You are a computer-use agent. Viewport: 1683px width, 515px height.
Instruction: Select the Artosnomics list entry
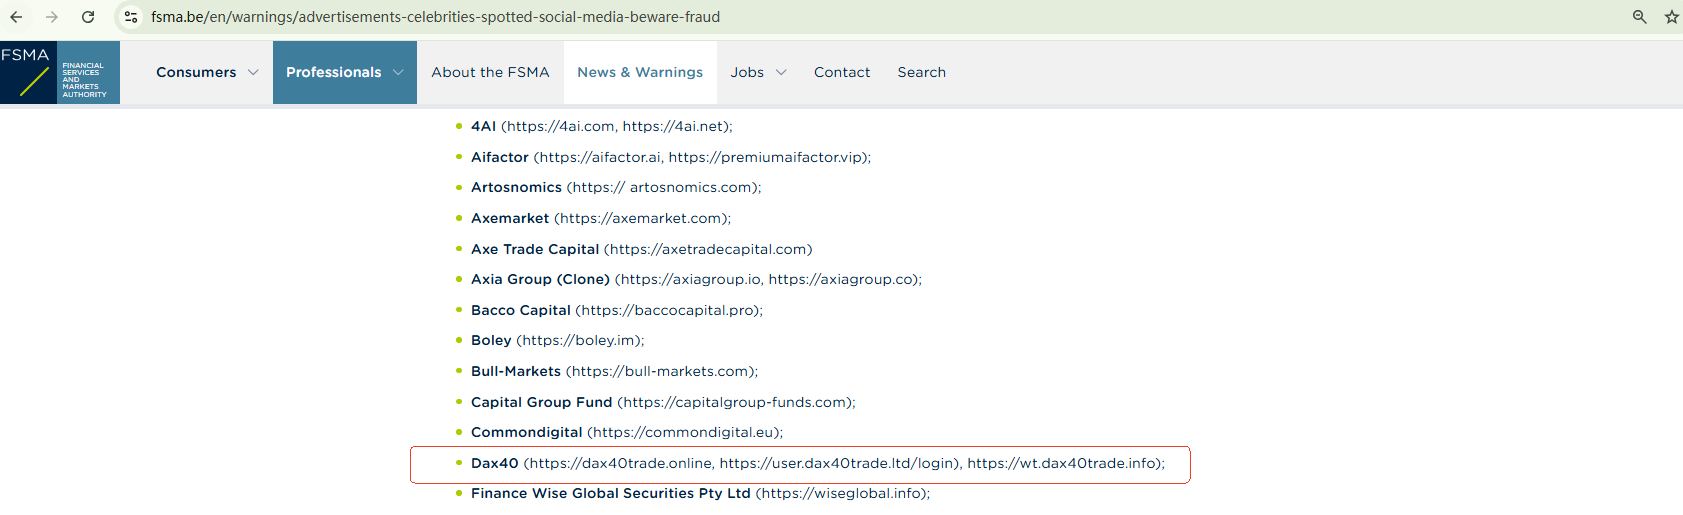click(516, 187)
